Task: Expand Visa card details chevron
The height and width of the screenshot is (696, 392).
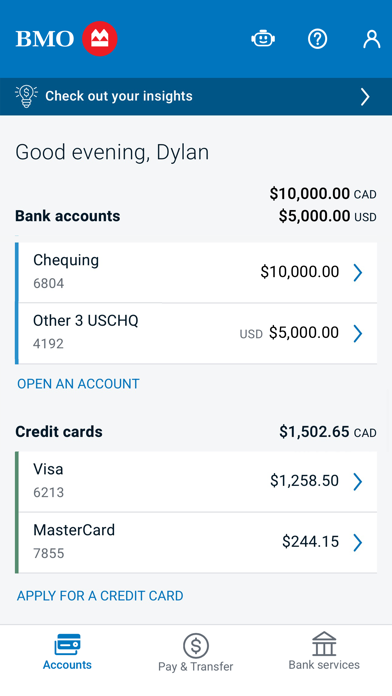Action: click(358, 482)
